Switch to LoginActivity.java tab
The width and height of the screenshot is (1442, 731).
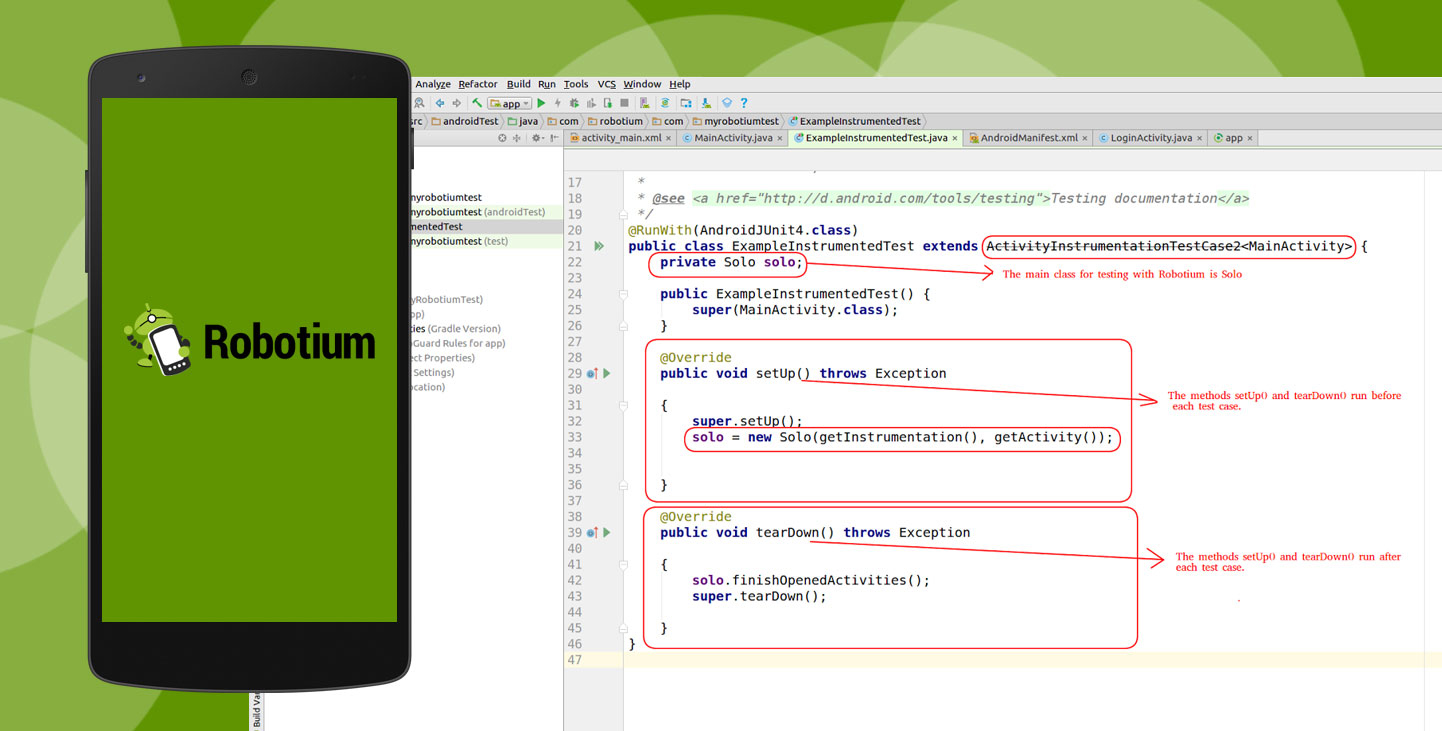coord(1151,138)
